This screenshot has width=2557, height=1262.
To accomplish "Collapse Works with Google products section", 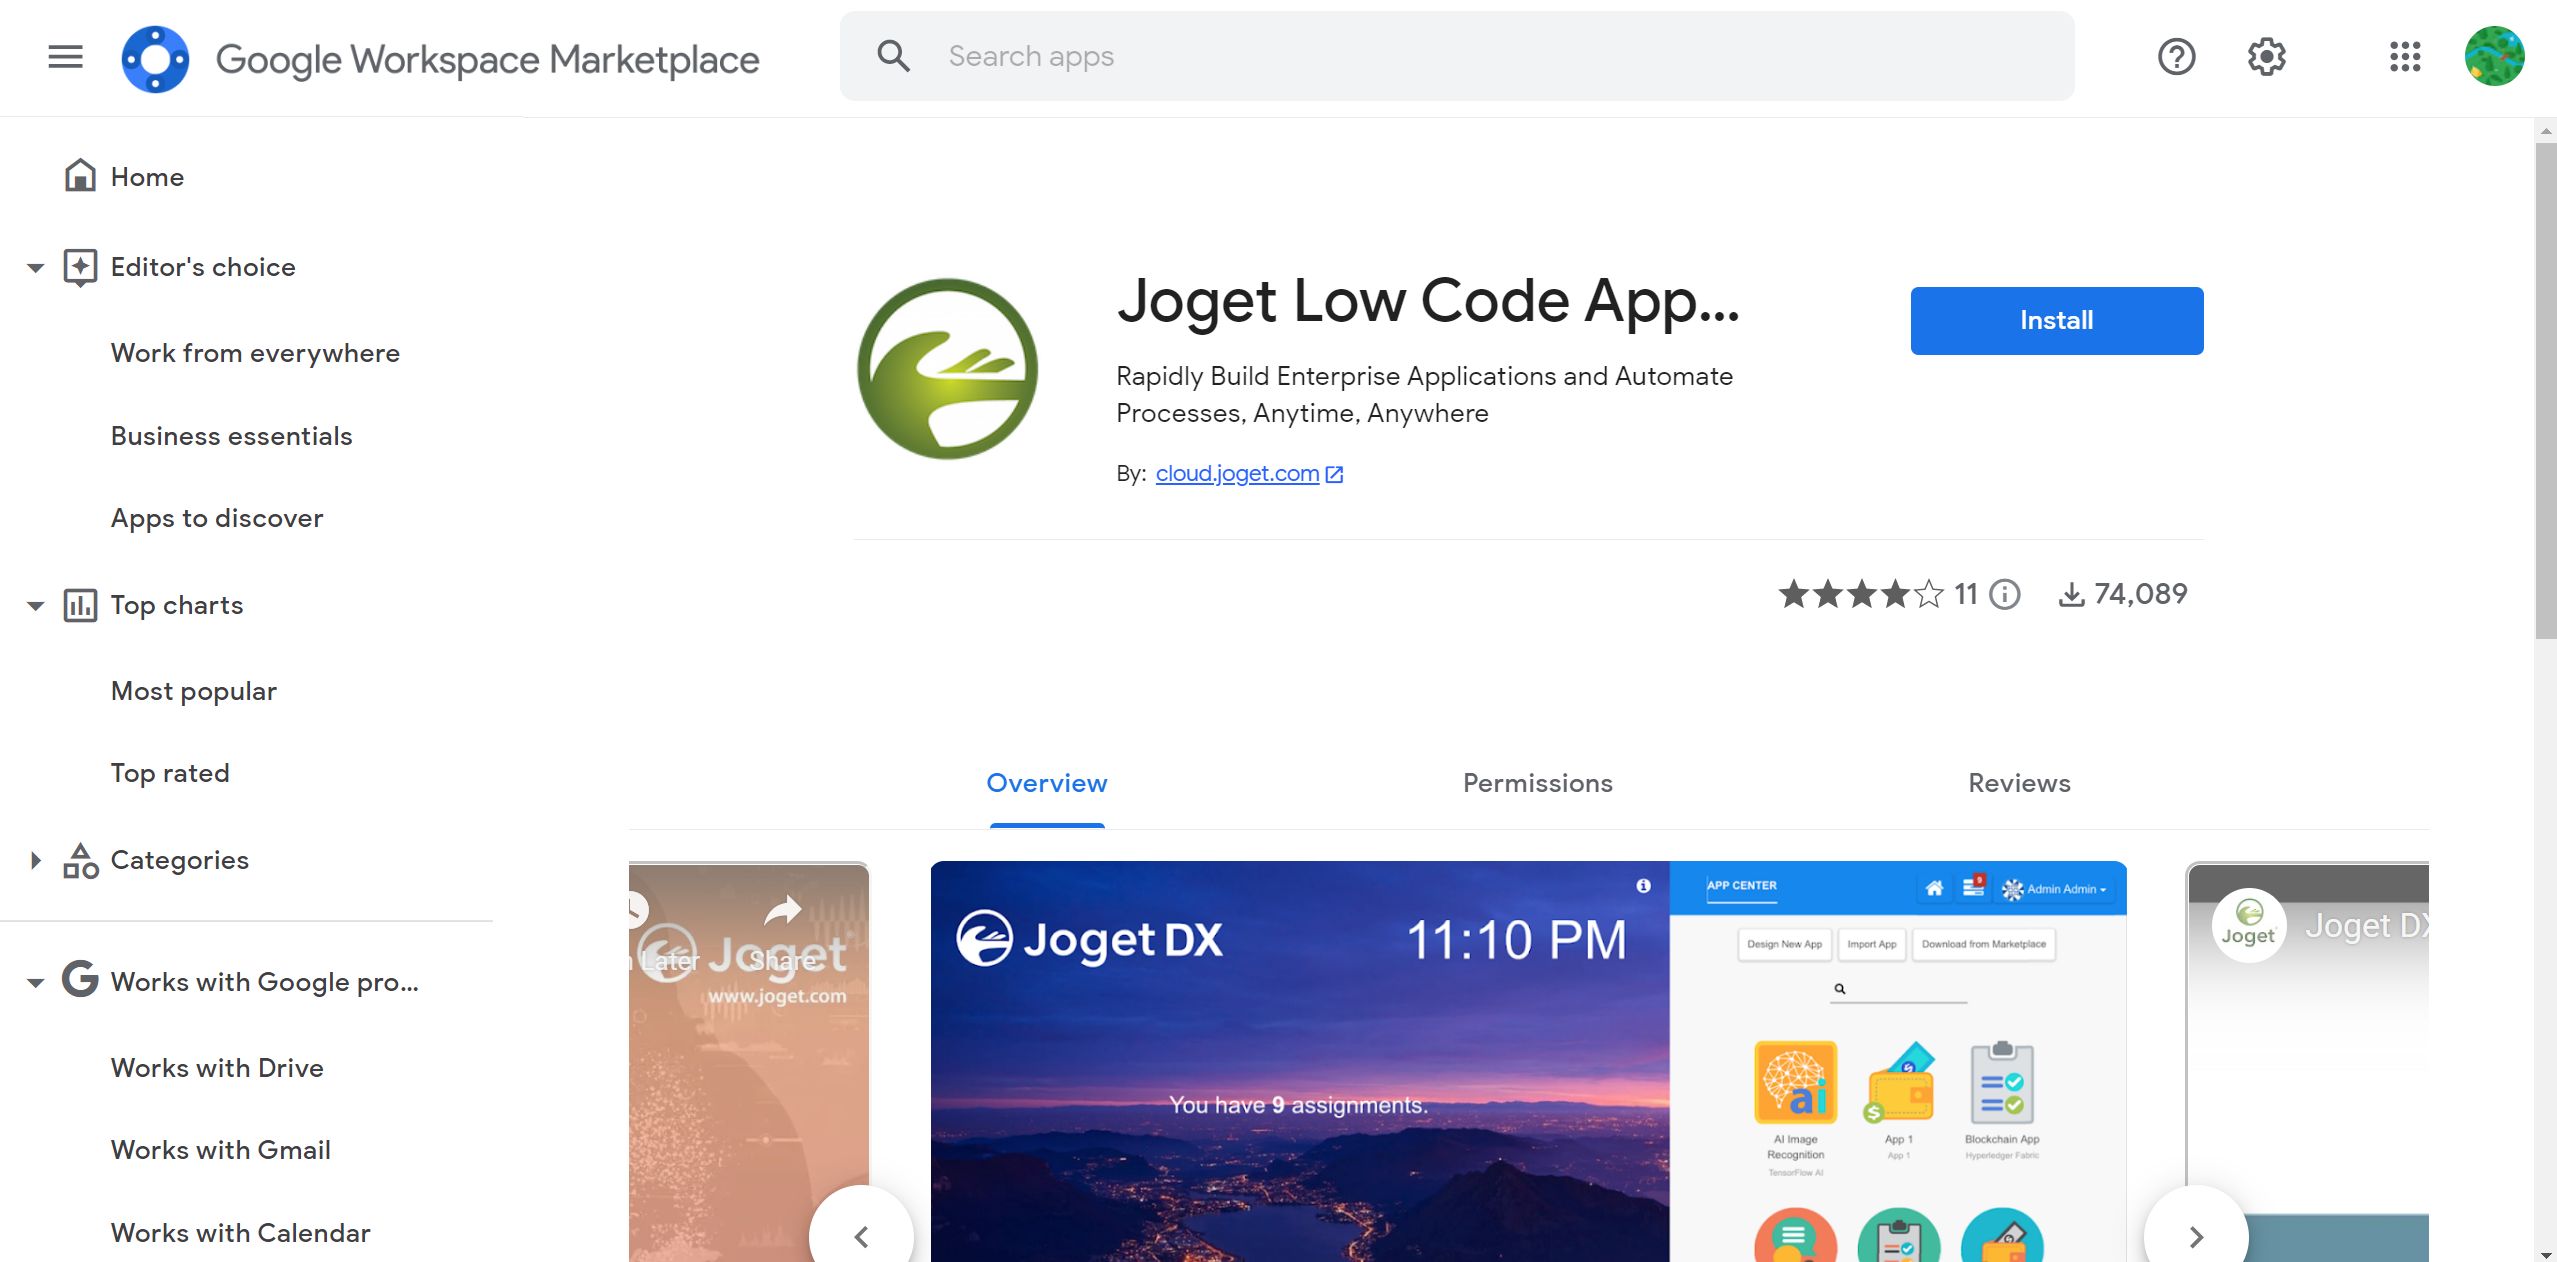I will point(36,982).
